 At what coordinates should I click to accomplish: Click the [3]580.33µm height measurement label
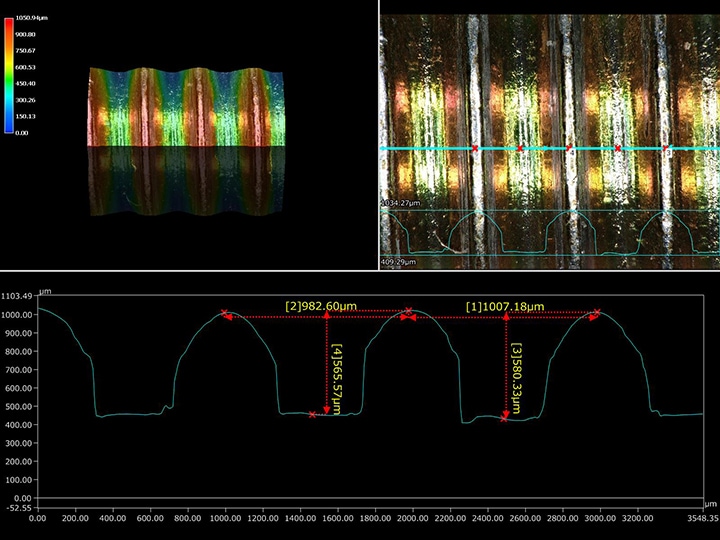click(518, 368)
